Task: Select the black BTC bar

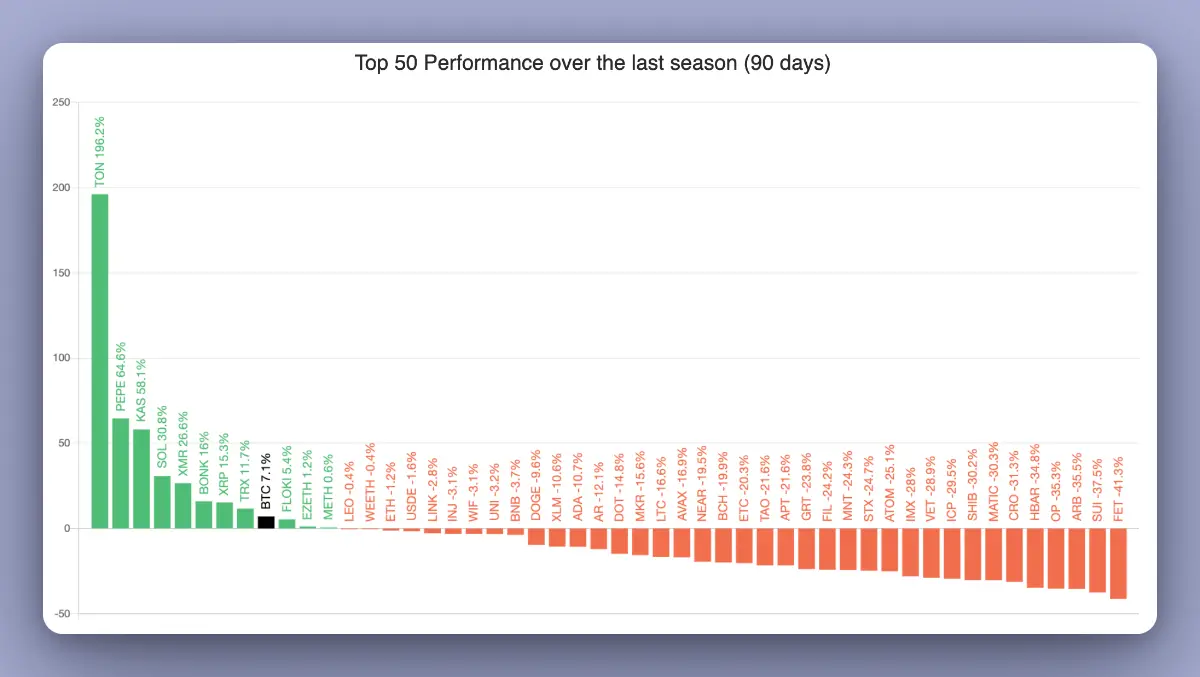Action: point(266,522)
